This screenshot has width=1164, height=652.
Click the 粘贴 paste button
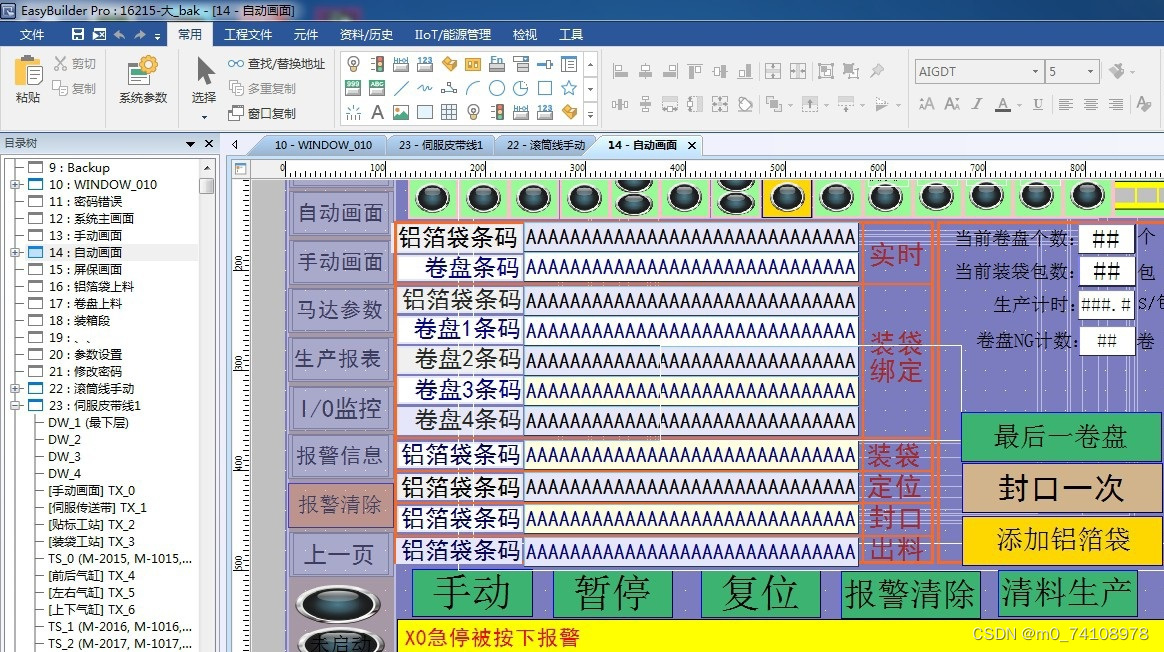pos(28,79)
